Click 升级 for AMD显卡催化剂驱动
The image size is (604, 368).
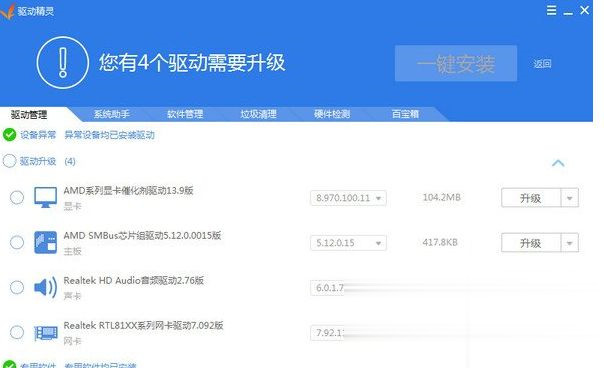531,198
